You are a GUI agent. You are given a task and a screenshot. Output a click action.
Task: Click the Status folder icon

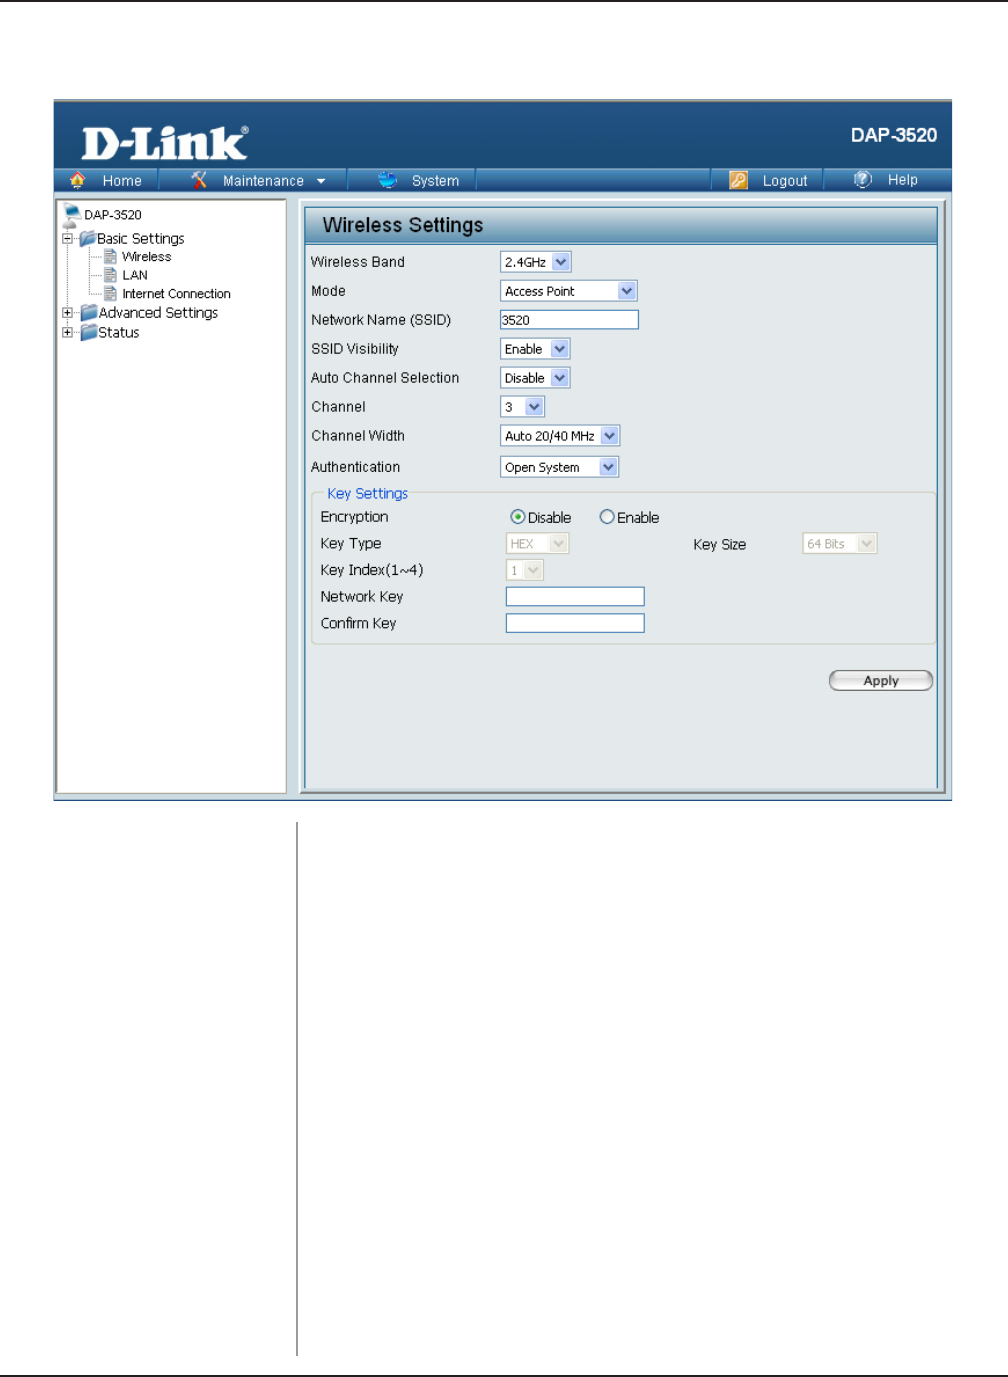pos(89,332)
